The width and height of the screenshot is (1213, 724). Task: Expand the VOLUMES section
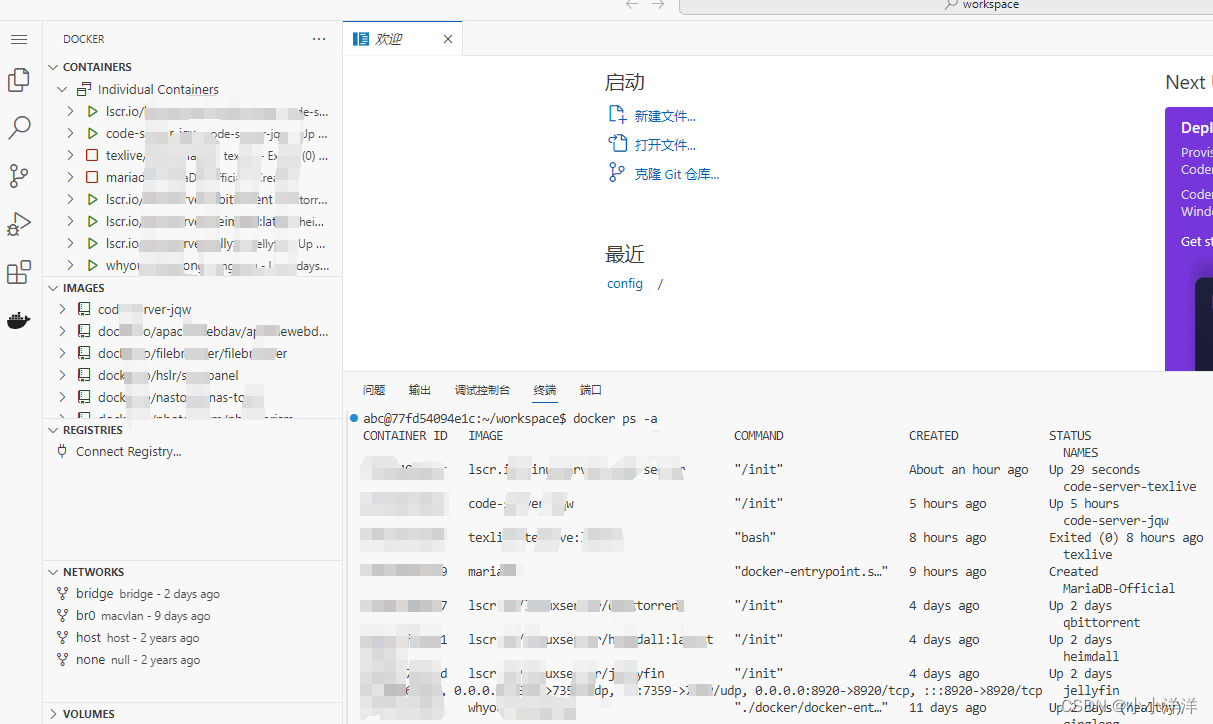(x=53, y=713)
